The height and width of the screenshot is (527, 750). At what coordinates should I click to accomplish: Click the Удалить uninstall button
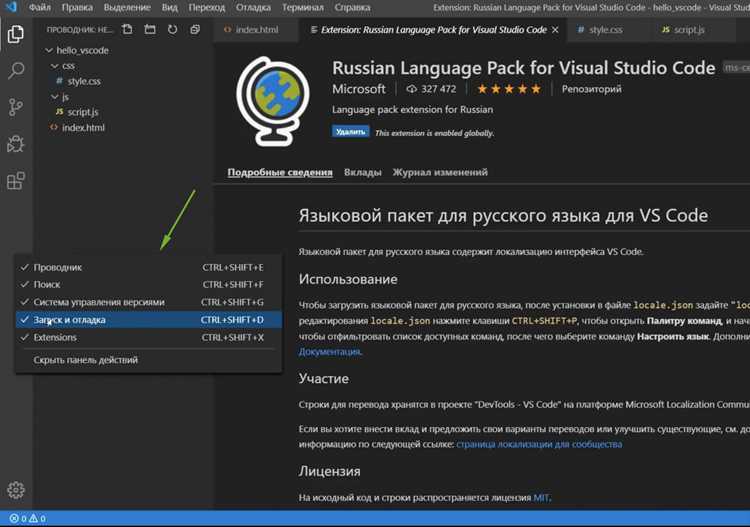pos(351,132)
